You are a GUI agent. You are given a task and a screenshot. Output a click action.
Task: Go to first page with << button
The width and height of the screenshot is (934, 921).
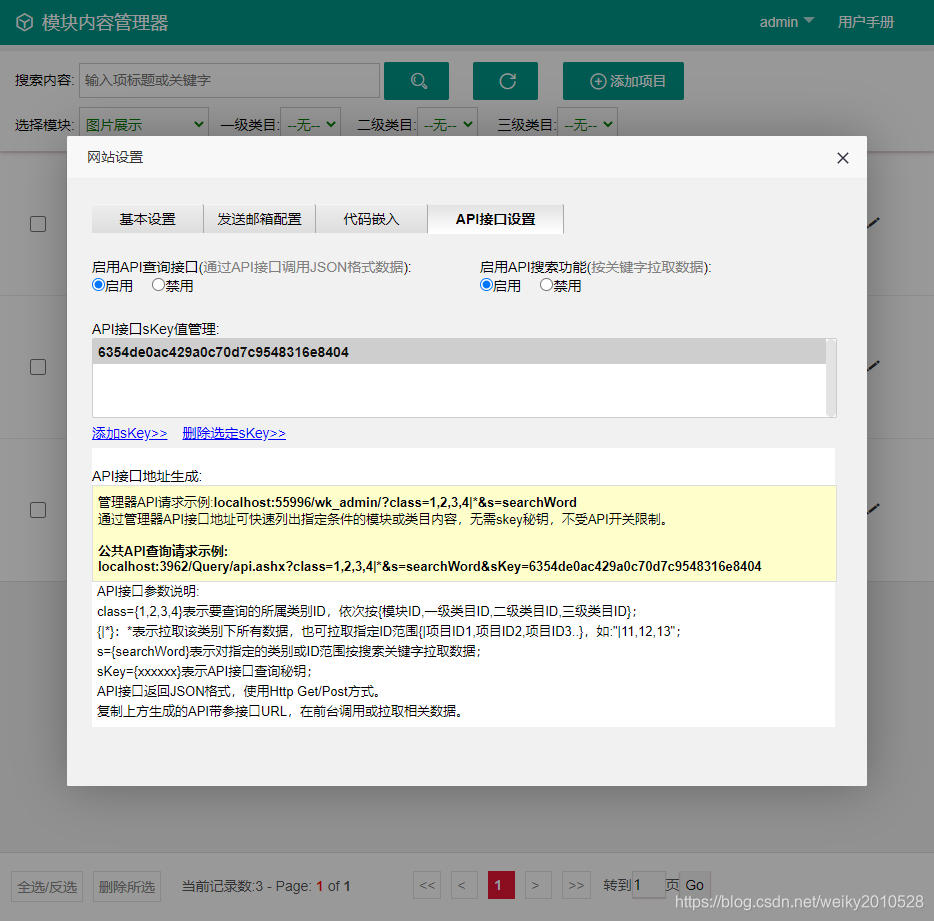pyautogui.click(x=427, y=885)
